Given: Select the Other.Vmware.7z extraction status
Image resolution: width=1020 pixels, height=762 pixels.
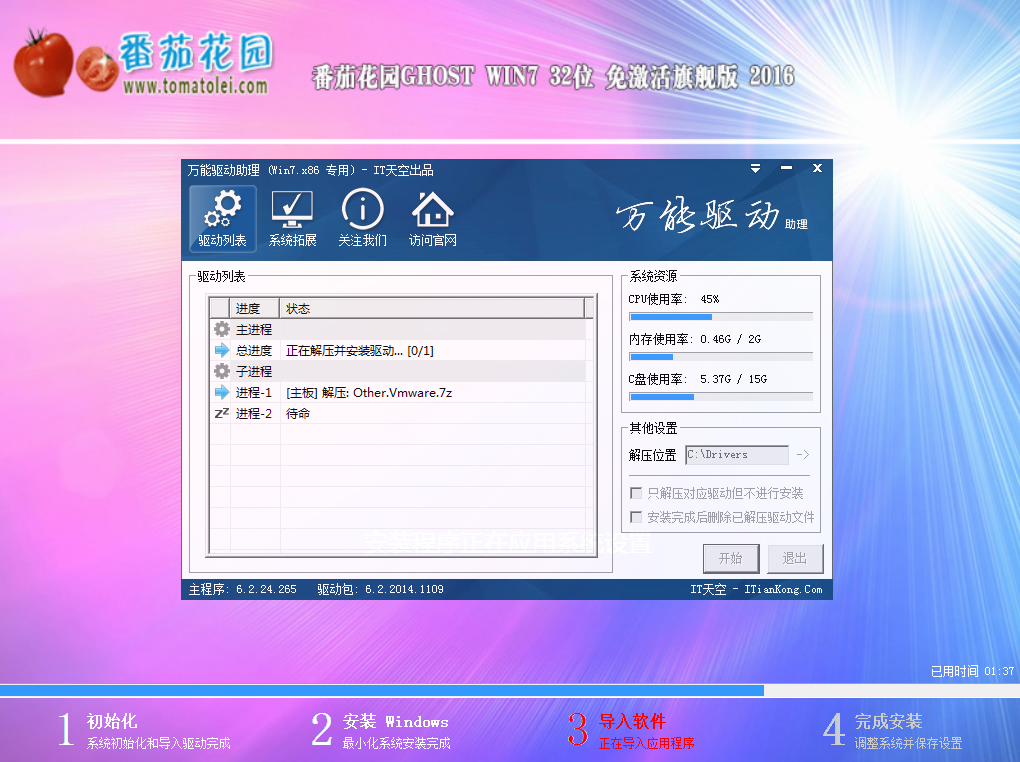Looking at the screenshot, I should 369,392.
